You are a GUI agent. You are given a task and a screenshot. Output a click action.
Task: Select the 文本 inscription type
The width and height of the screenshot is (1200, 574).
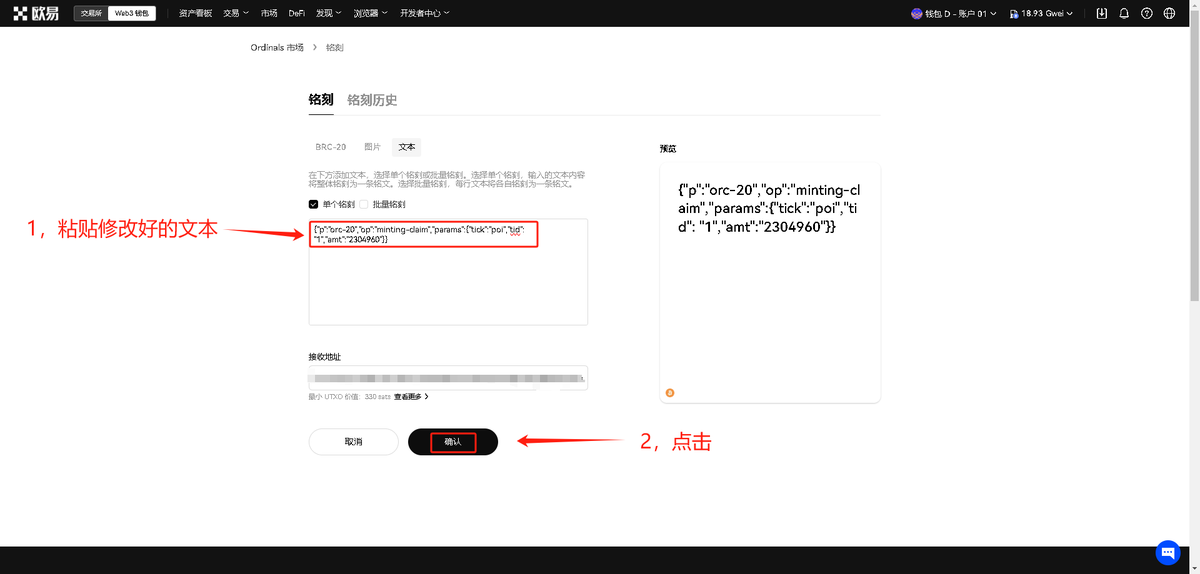407,146
